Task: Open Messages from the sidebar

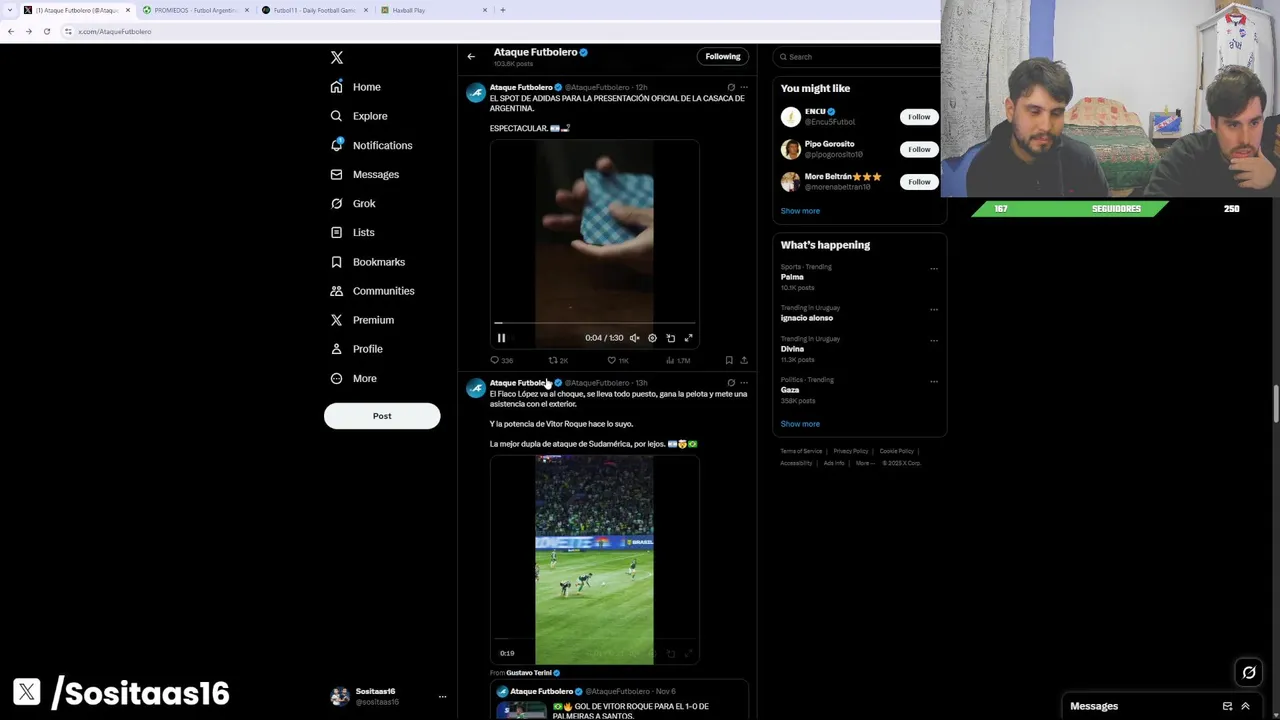Action: [x=365, y=174]
